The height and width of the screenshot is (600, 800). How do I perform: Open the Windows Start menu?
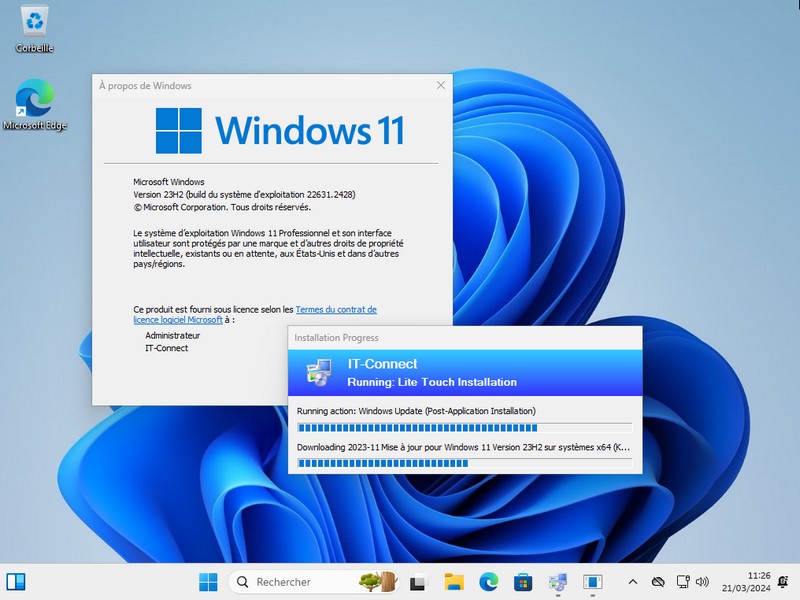coord(208,582)
